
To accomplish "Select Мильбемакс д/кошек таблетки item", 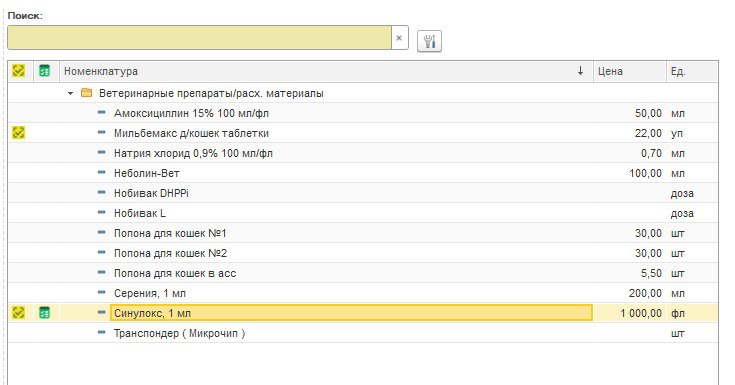I will 191,133.
